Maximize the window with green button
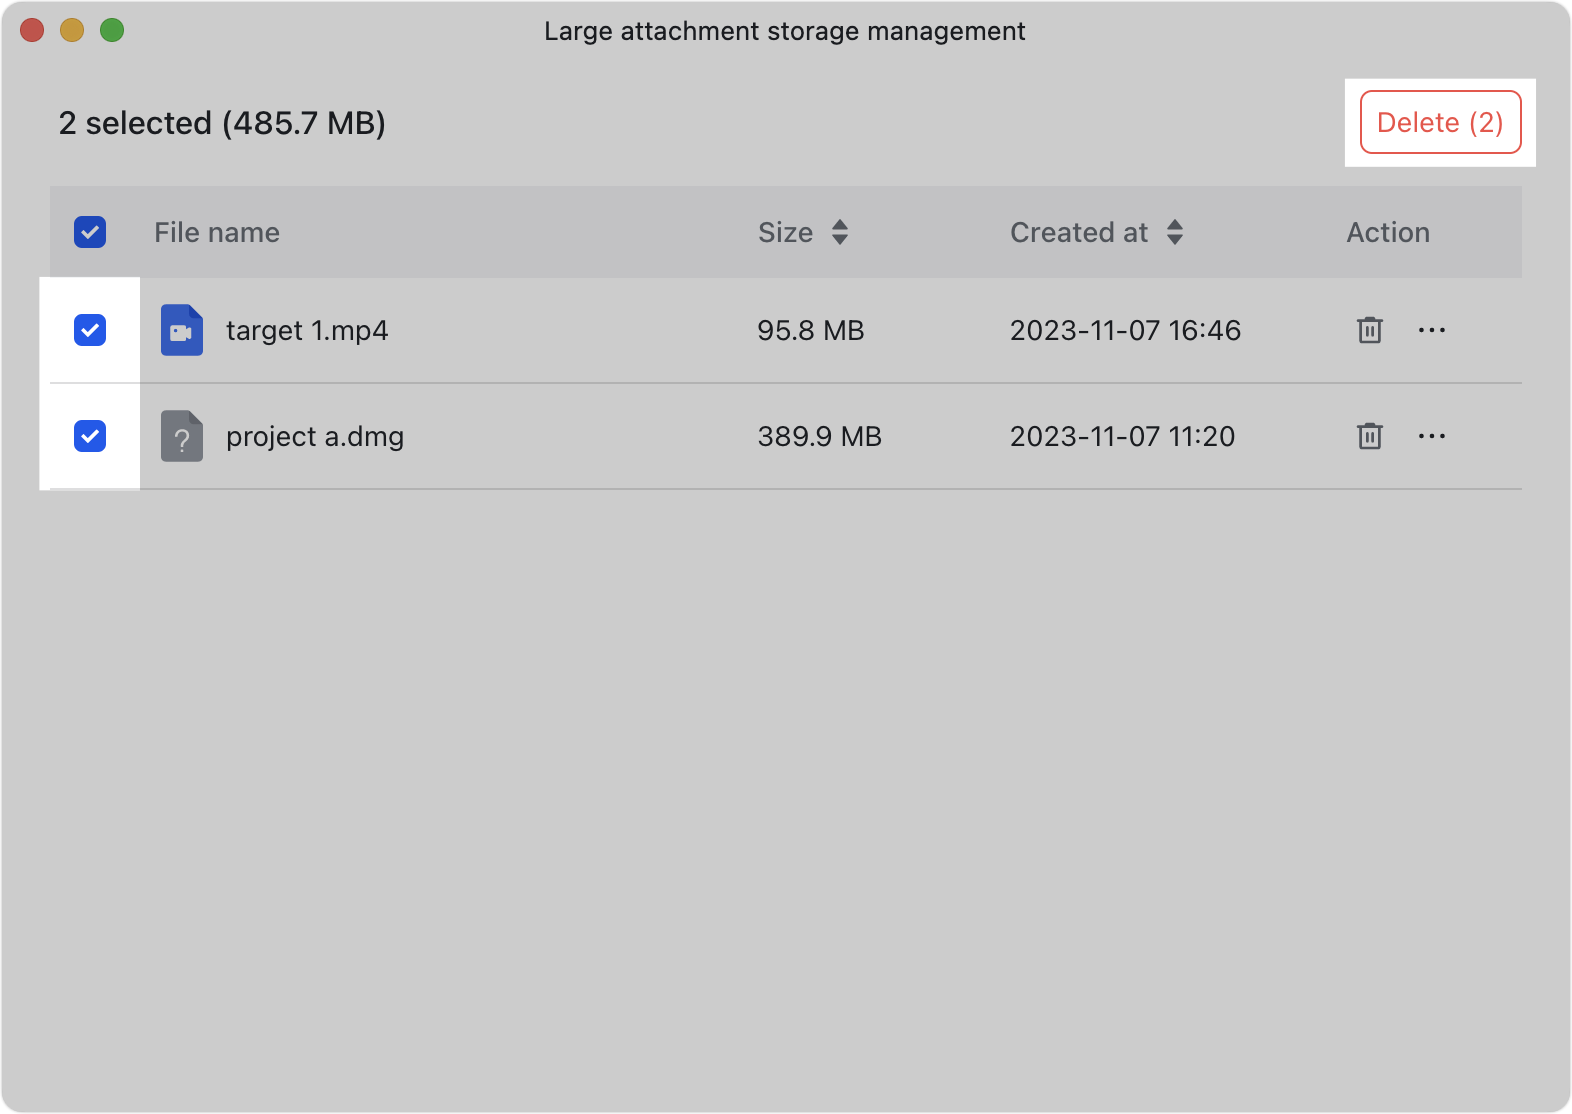Image resolution: width=1572 pixels, height=1114 pixels. tap(112, 31)
